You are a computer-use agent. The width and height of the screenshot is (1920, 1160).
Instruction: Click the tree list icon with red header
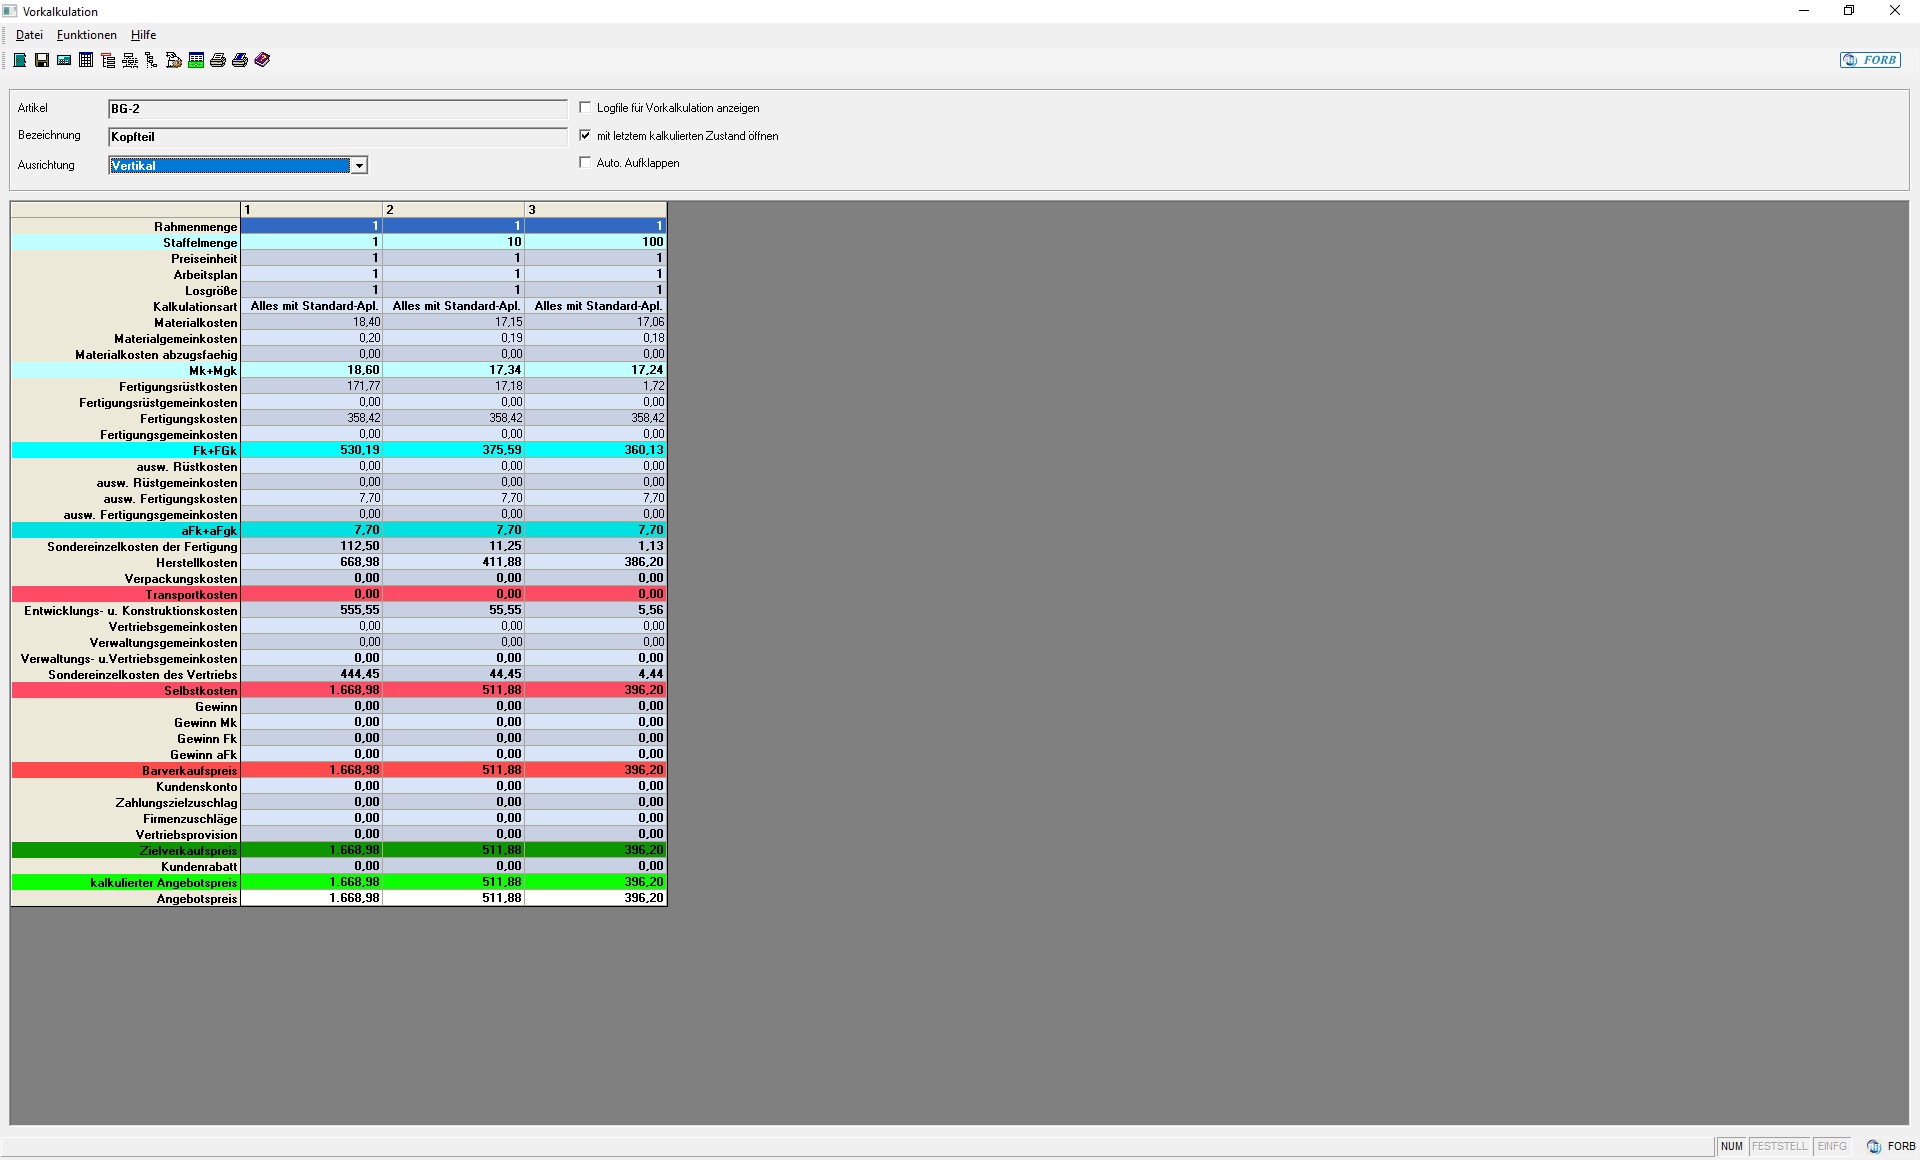click(x=108, y=60)
